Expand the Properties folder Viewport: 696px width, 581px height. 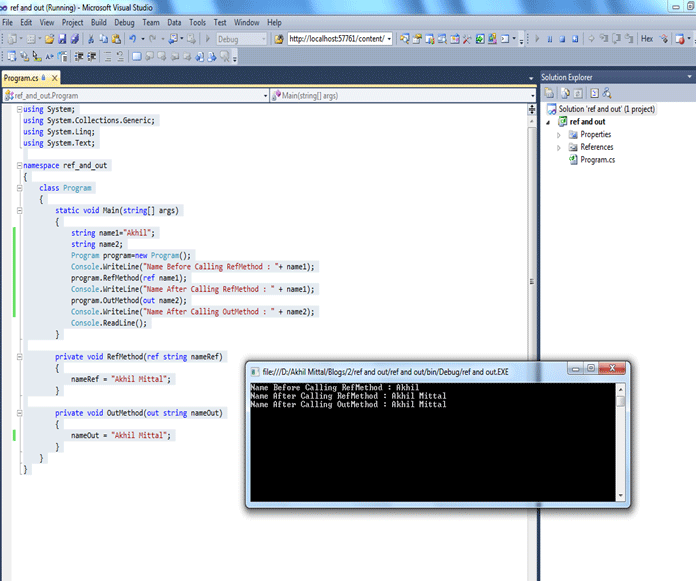(x=560, y=134)
